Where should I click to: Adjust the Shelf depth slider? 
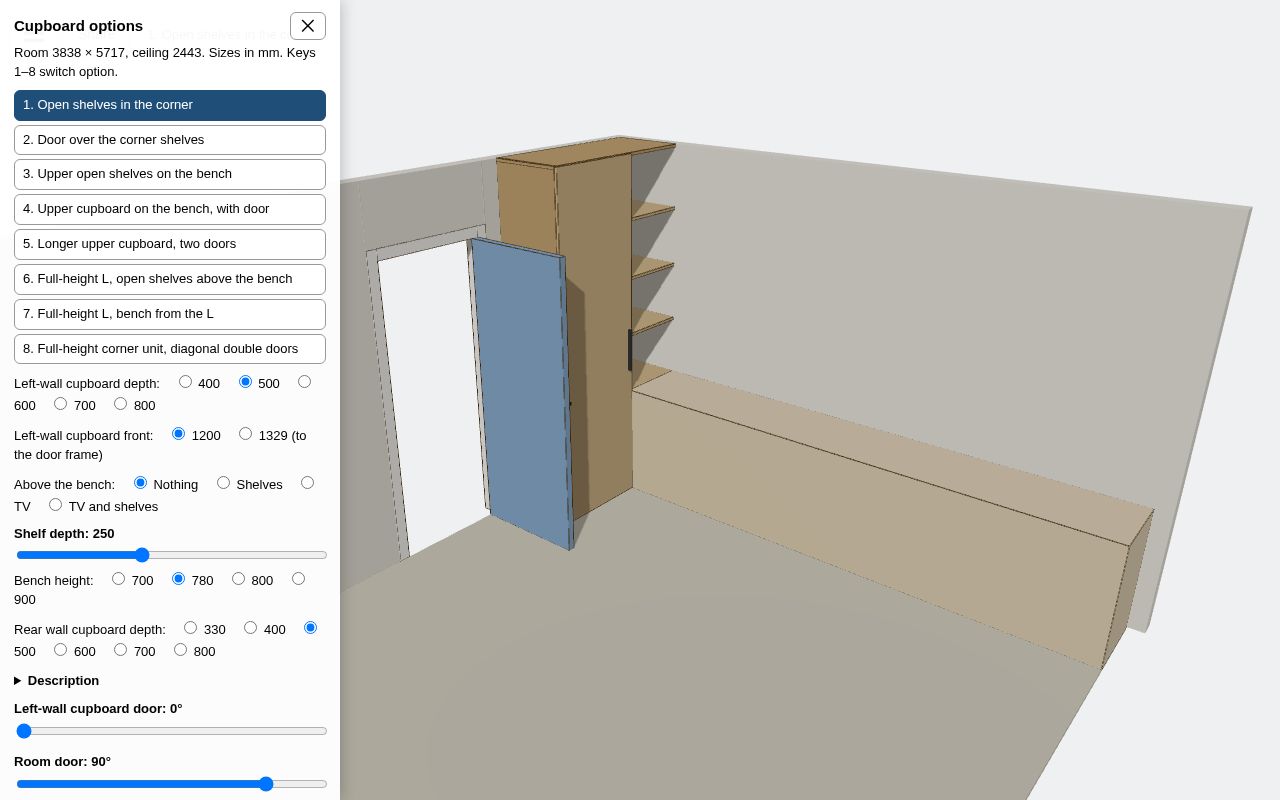[x=171, y=555]
